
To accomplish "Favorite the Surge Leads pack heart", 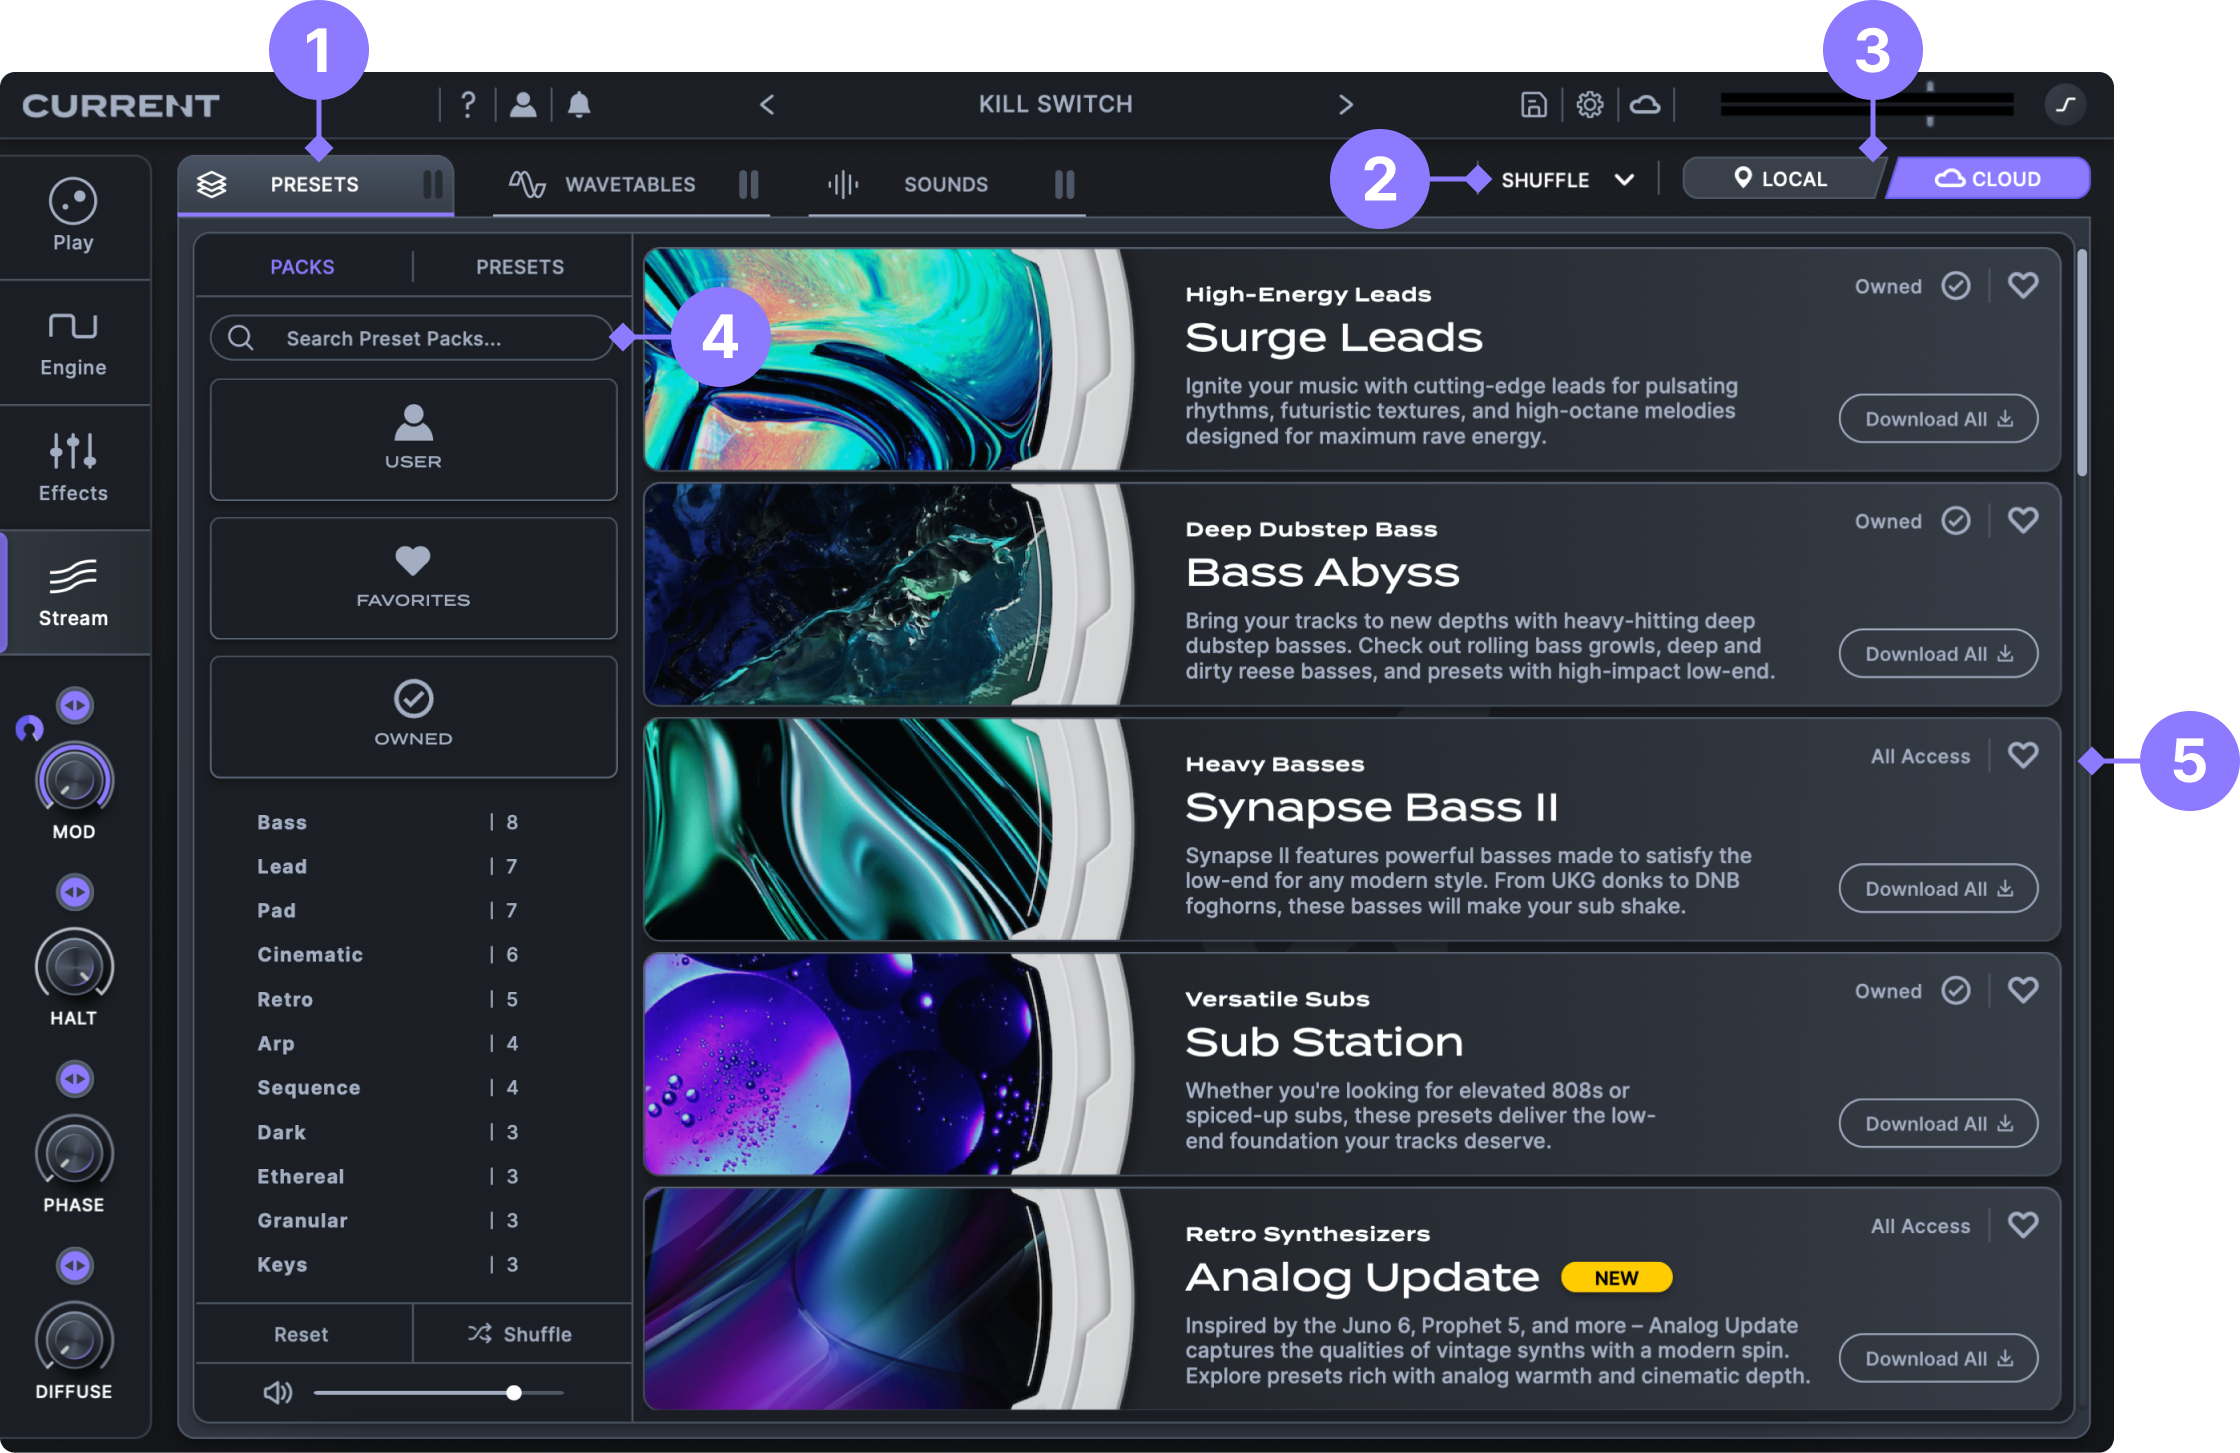I will coord(2023,286).
